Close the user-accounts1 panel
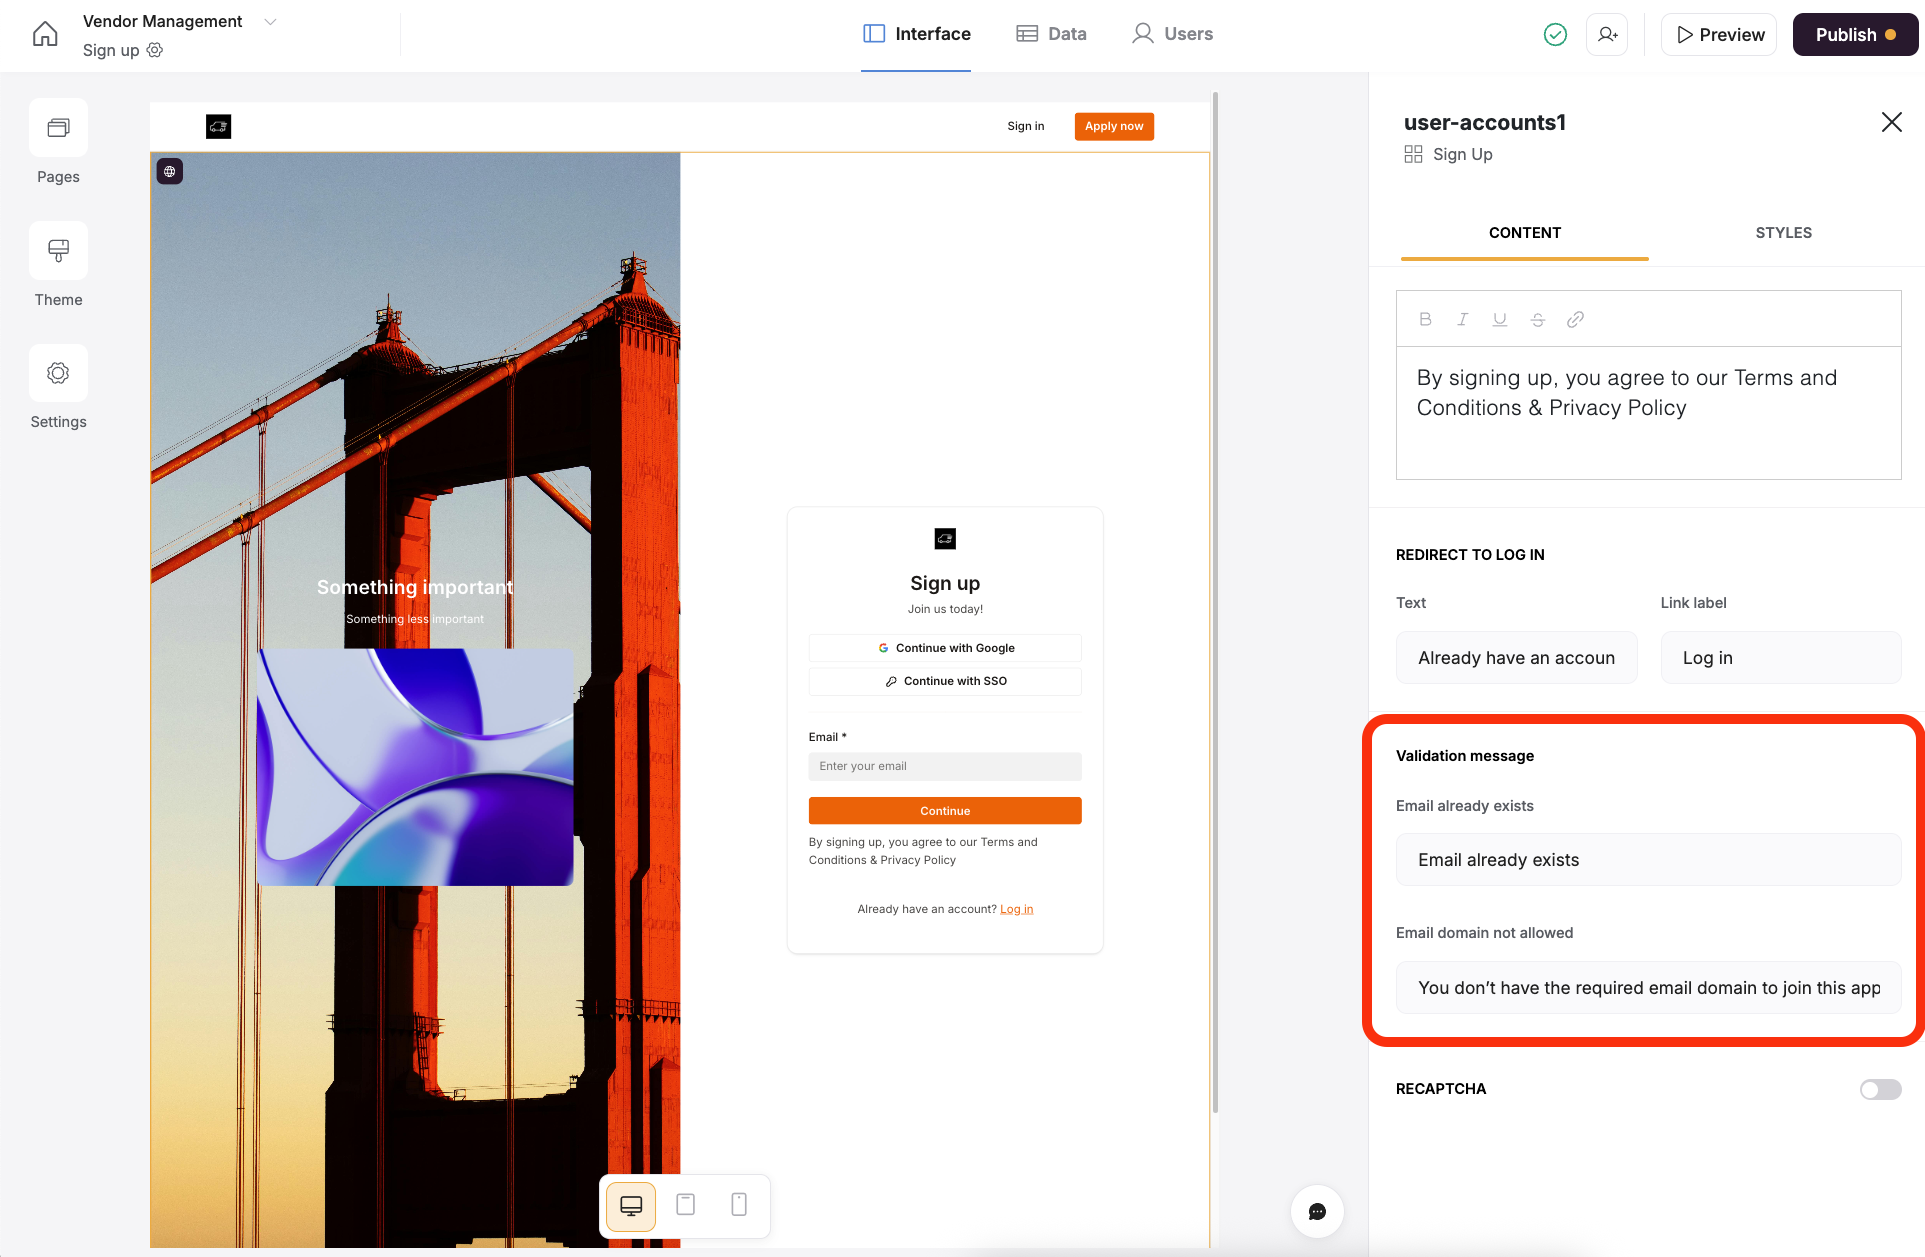Viewport: 1925px width, 1257px height. [1891, 122]
